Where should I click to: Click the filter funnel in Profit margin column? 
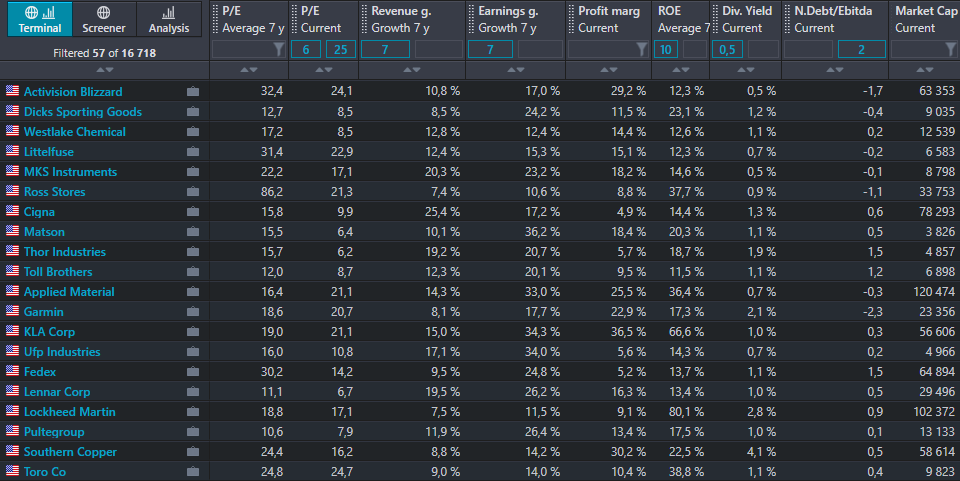coord(641,49)
